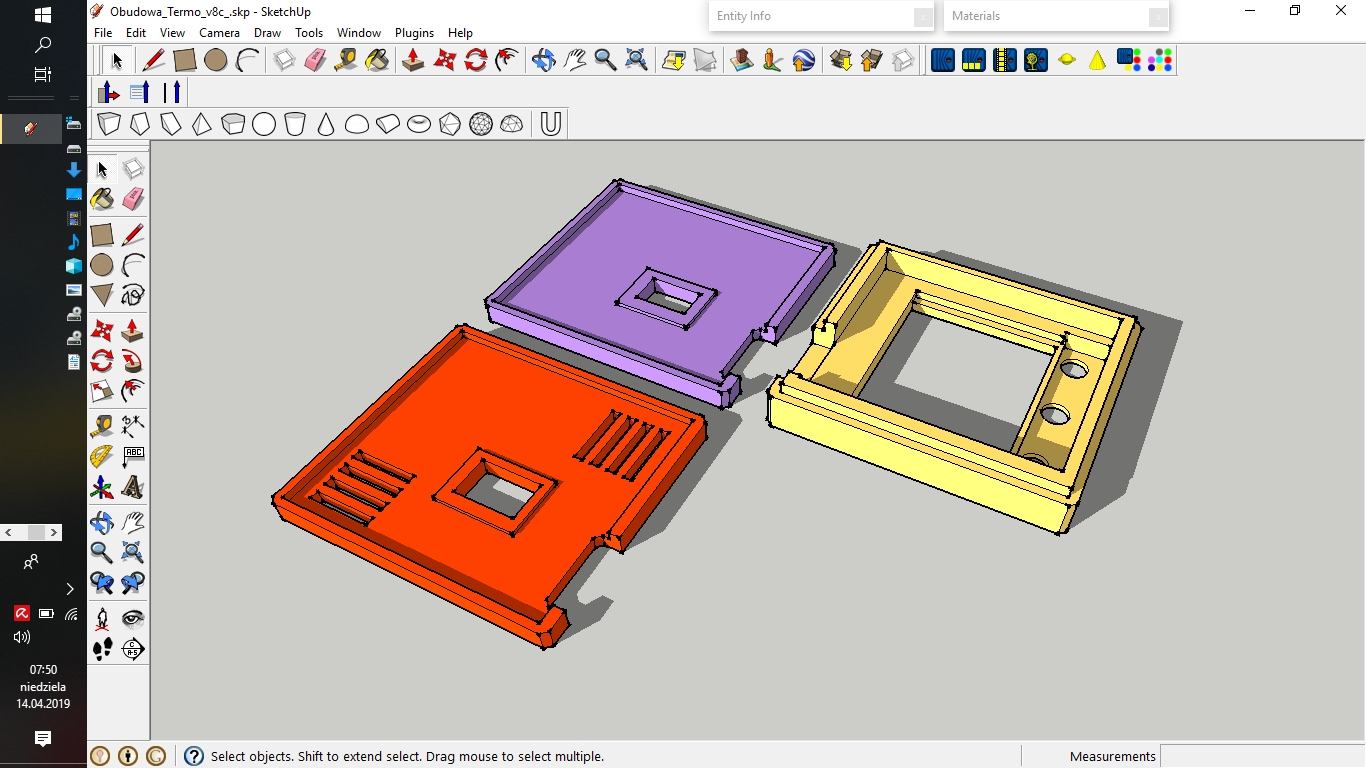
Task: Select the Polygon tool in Large Tool Set
Action: [102, 295]
